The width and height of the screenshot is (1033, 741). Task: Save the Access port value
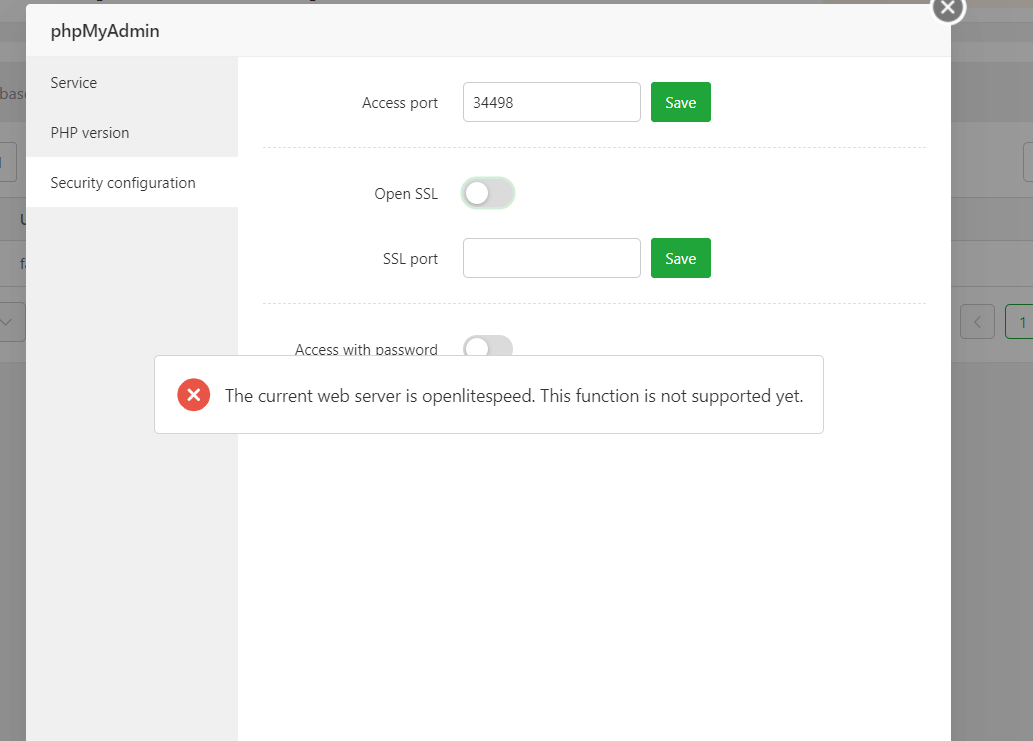(x=681, y=102)
